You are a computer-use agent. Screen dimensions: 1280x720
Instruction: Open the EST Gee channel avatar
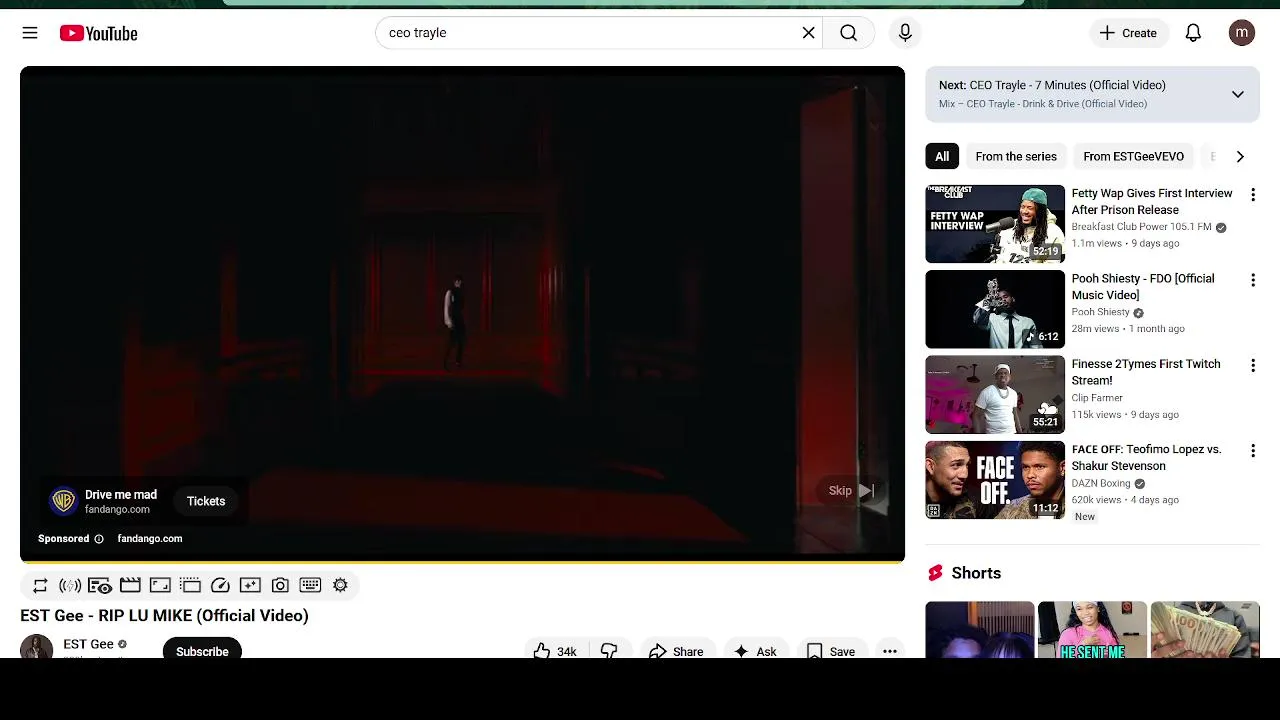tap(36, 647)
